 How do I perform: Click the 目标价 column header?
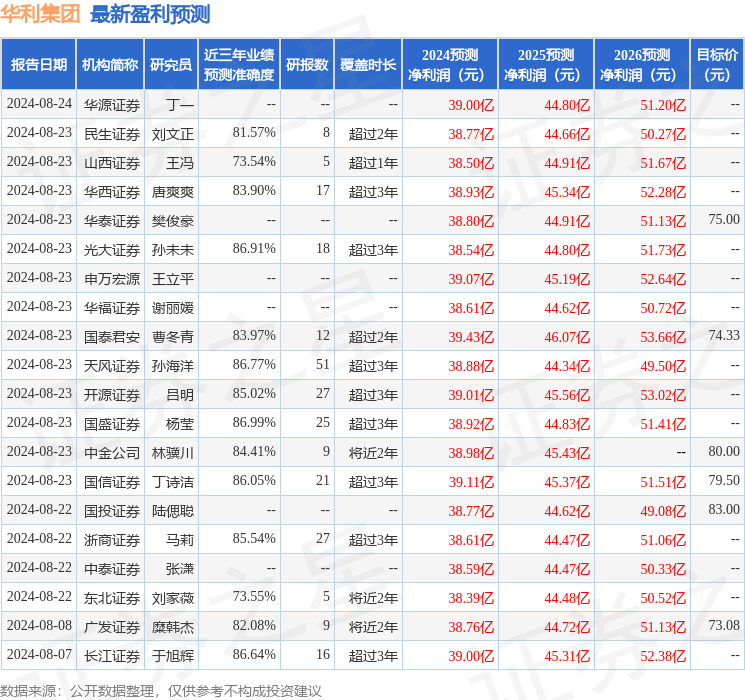[x=717, y=65]
